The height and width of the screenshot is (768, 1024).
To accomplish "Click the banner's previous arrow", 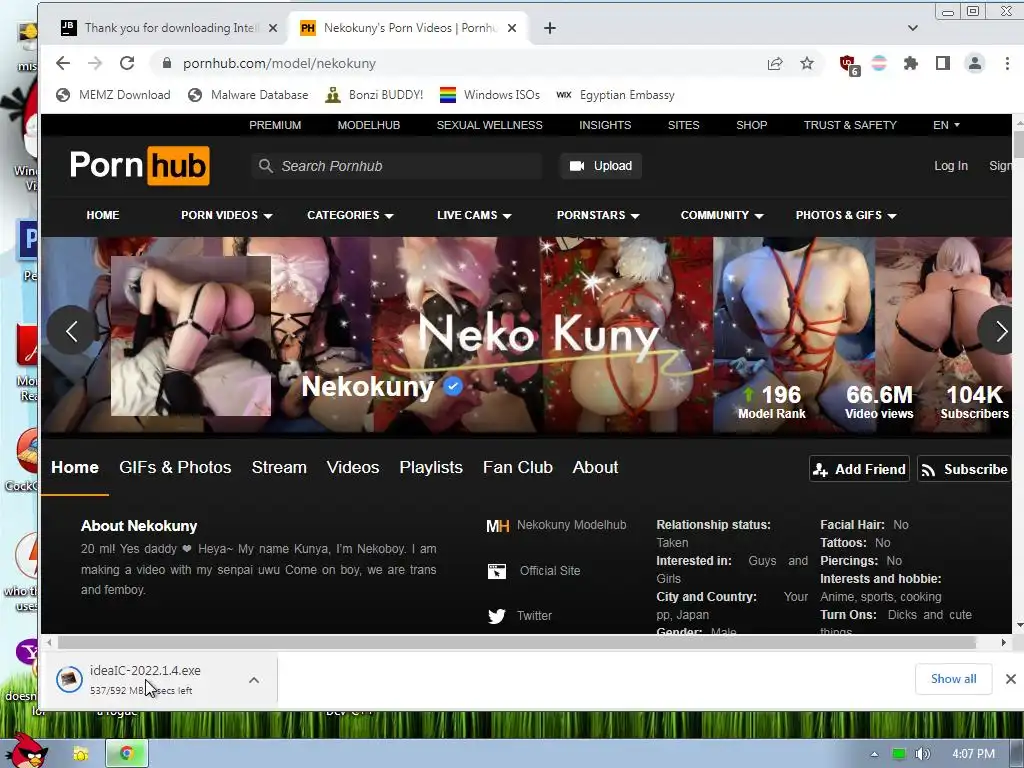I will [x=72, y=330].
